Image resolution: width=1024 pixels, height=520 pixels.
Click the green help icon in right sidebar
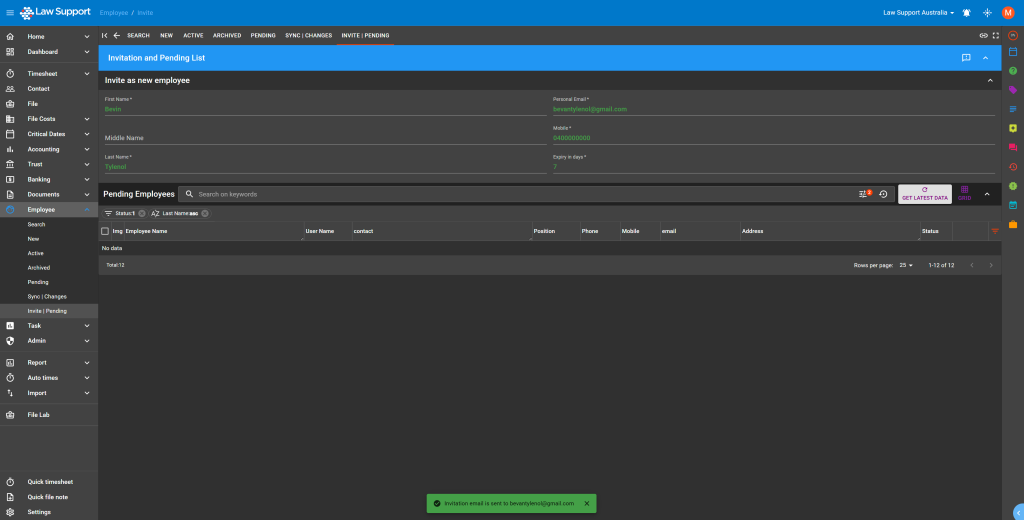pyautogui.click(x=1013, y=70)
